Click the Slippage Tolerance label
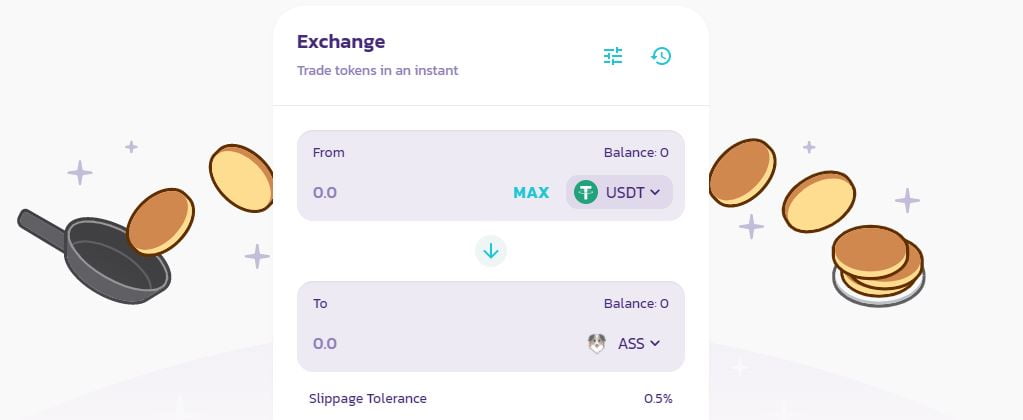The width and height of the screenshot is (1023, 420). click(x=368, y=398)
